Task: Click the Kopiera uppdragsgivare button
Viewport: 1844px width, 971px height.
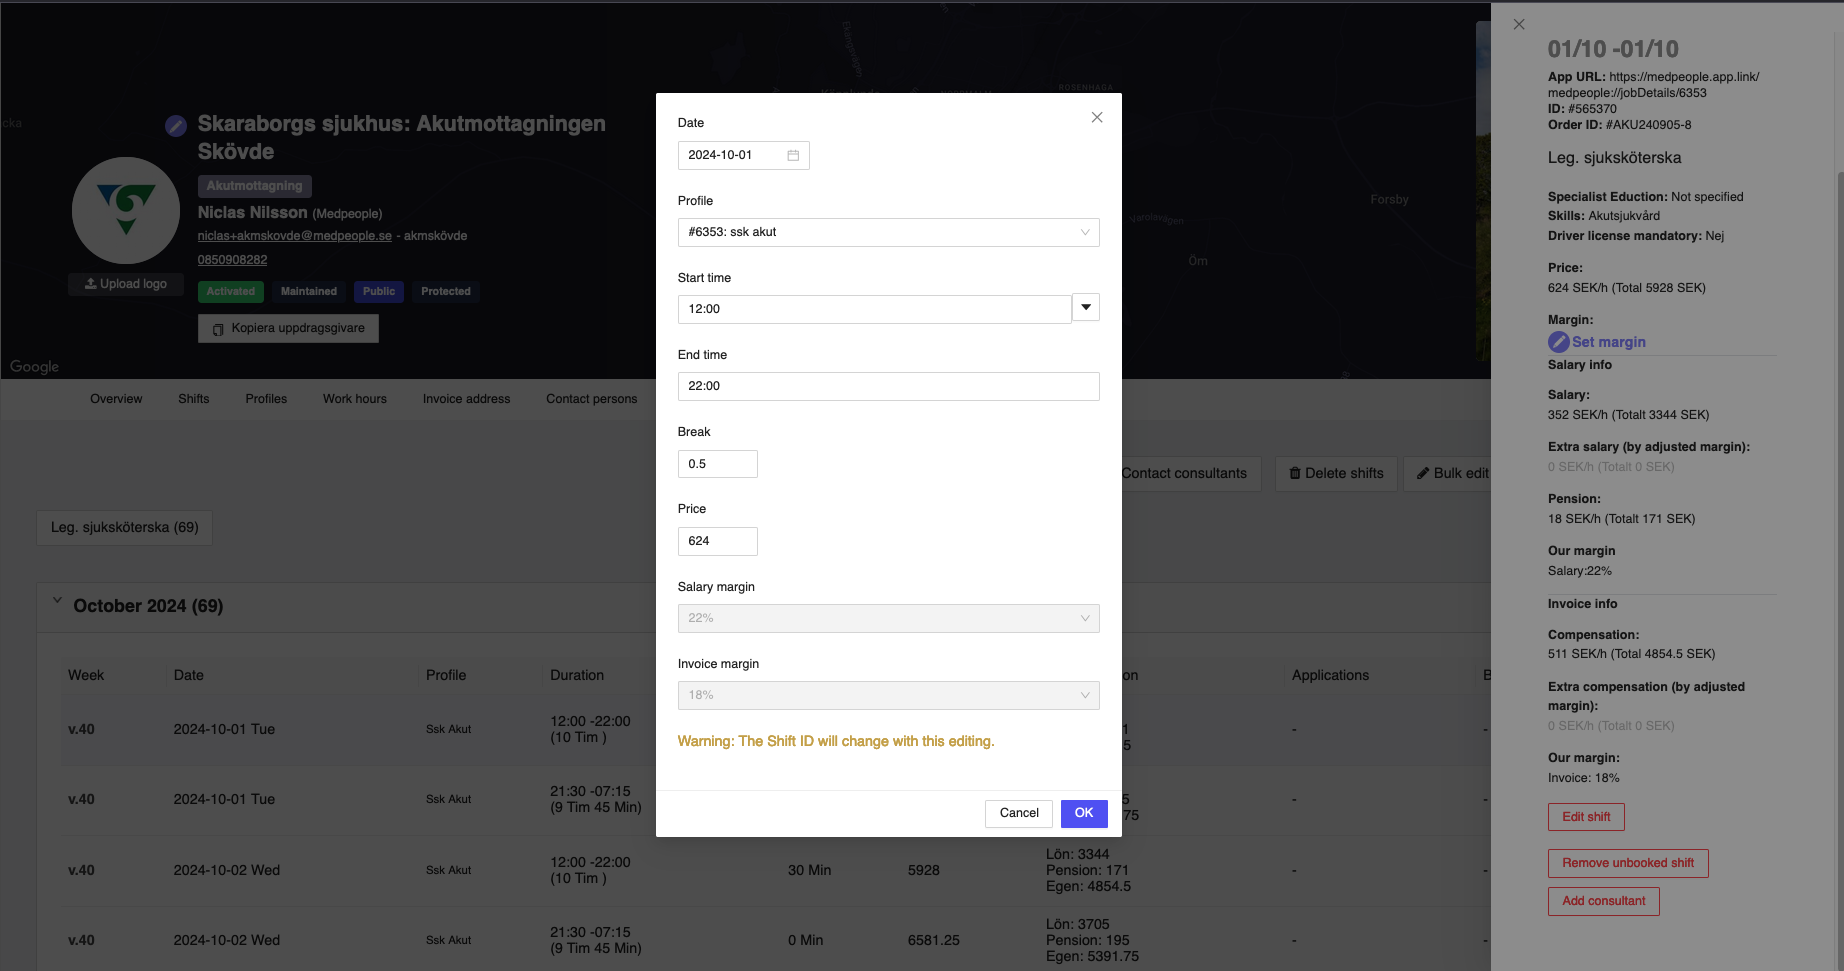Action: pos(288,328)
